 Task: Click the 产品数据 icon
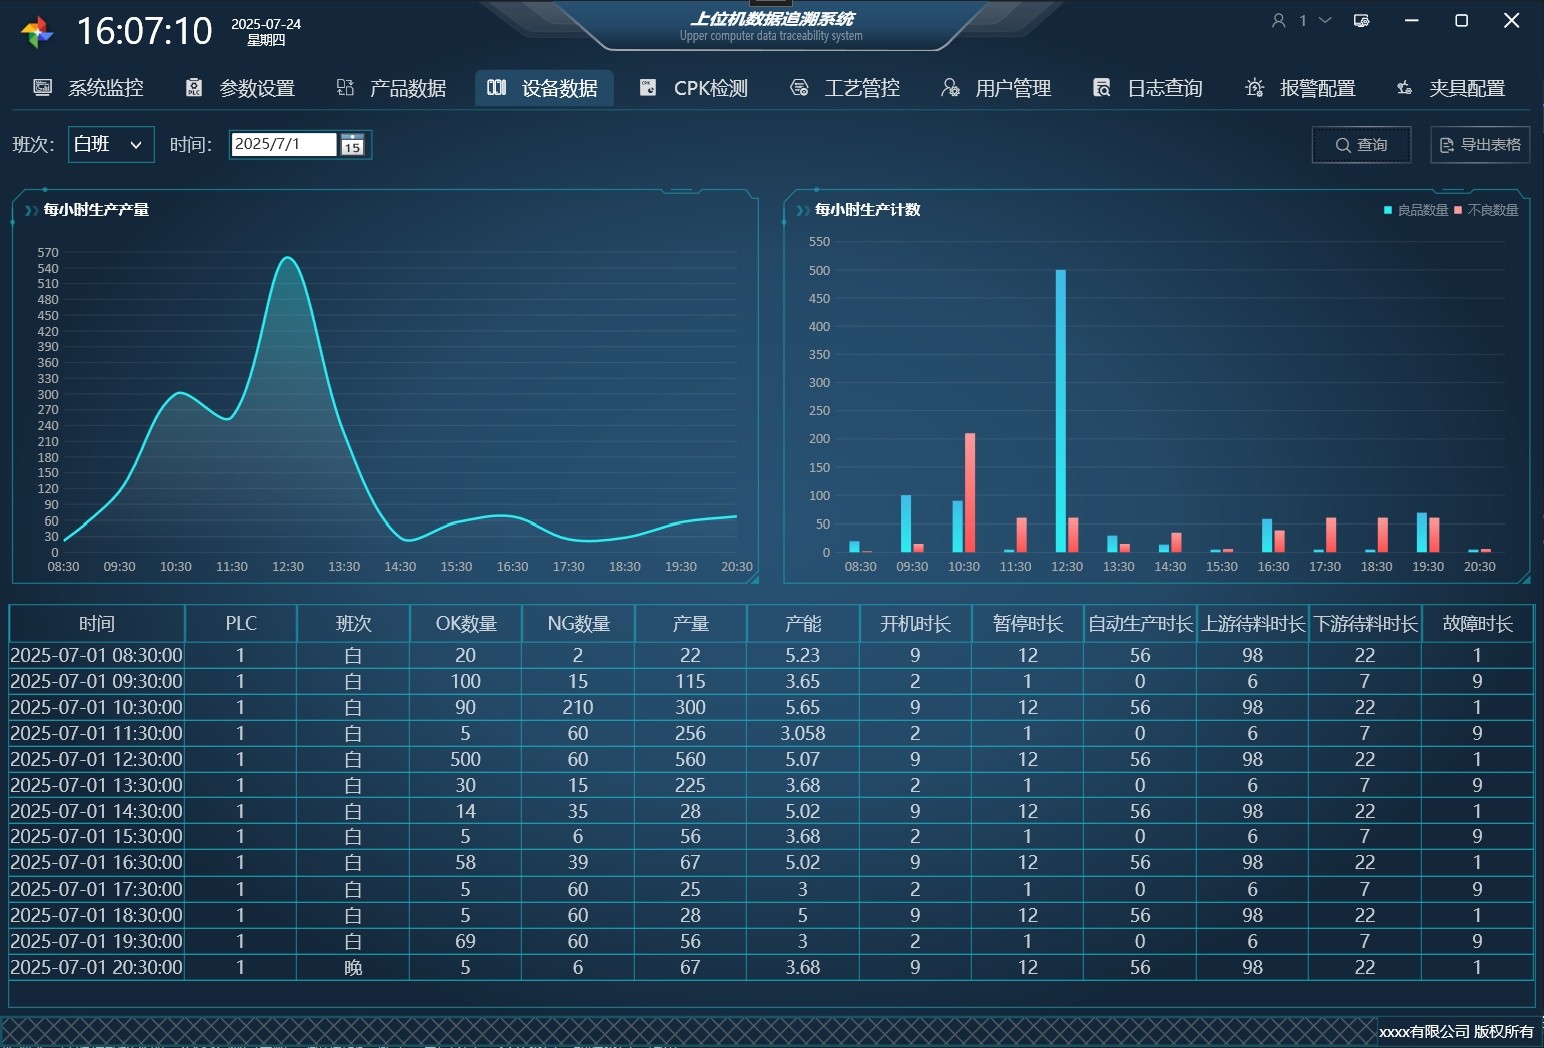point(345,88)
